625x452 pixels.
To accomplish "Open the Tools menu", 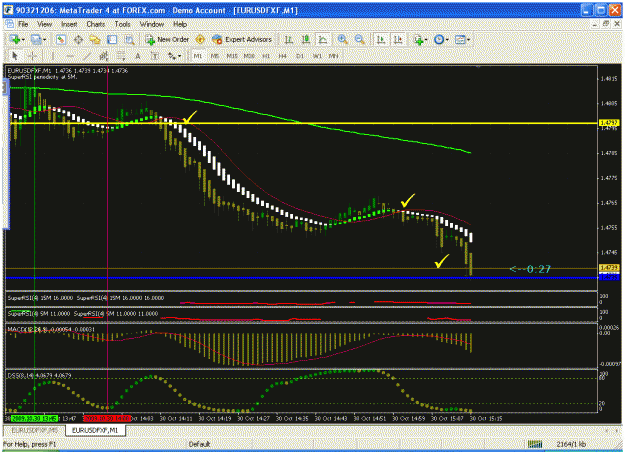I will tap(122, 24).
